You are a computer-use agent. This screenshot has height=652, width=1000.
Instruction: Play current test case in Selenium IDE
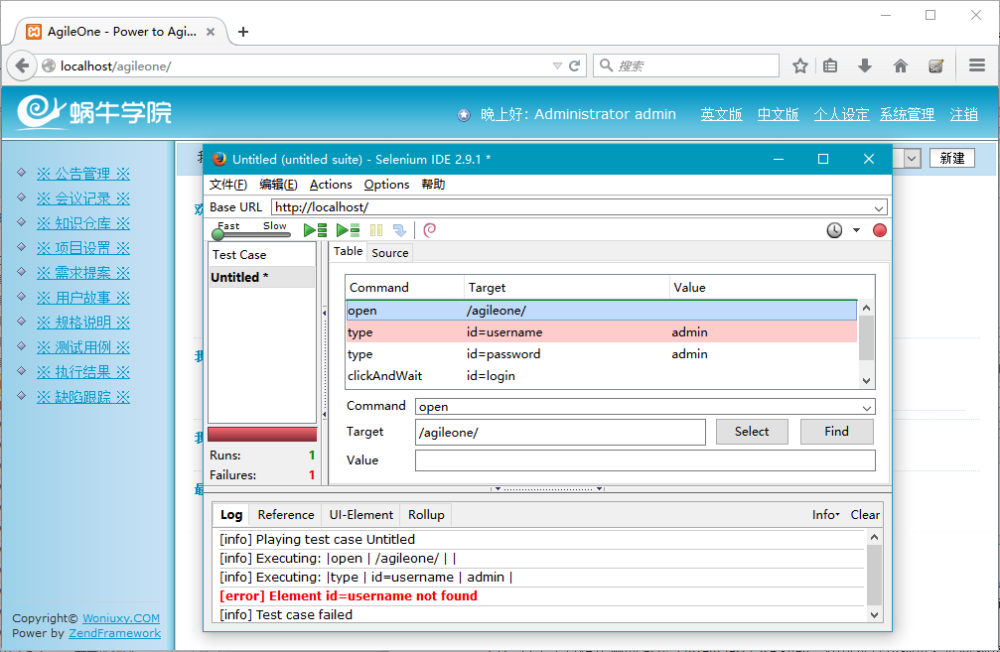pos(348,230)
